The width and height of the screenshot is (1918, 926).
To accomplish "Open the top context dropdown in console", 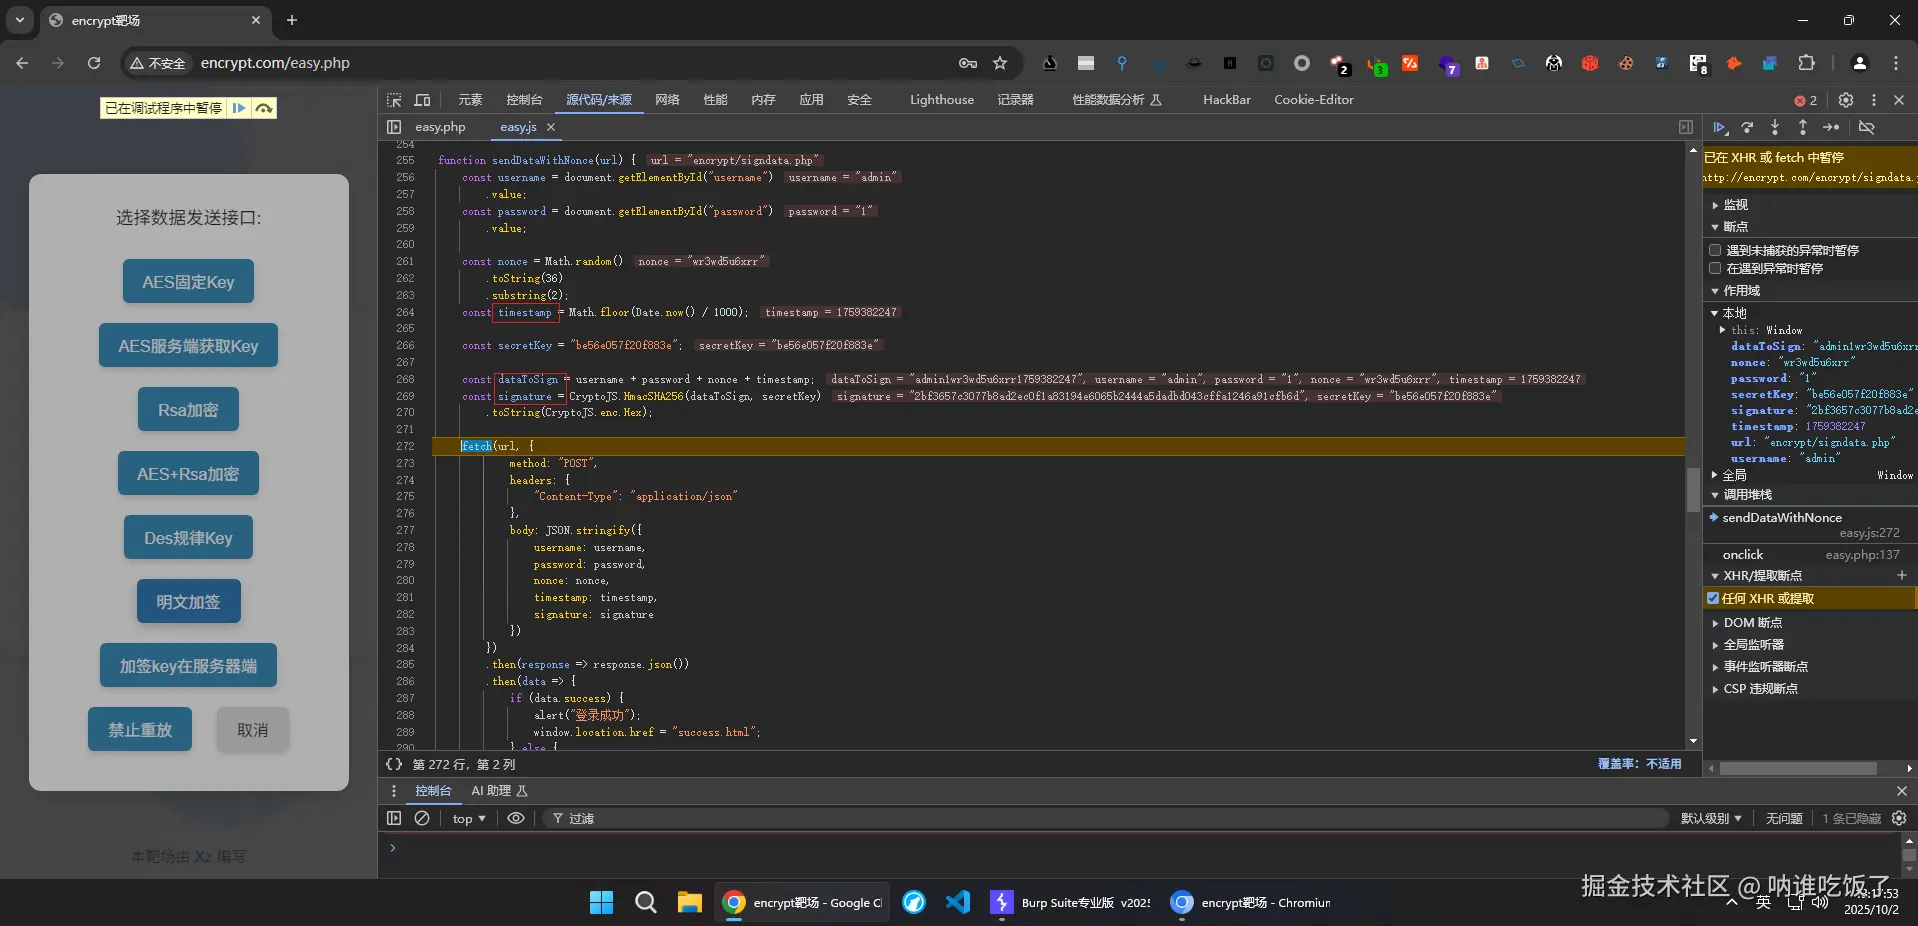I will 468,818.
